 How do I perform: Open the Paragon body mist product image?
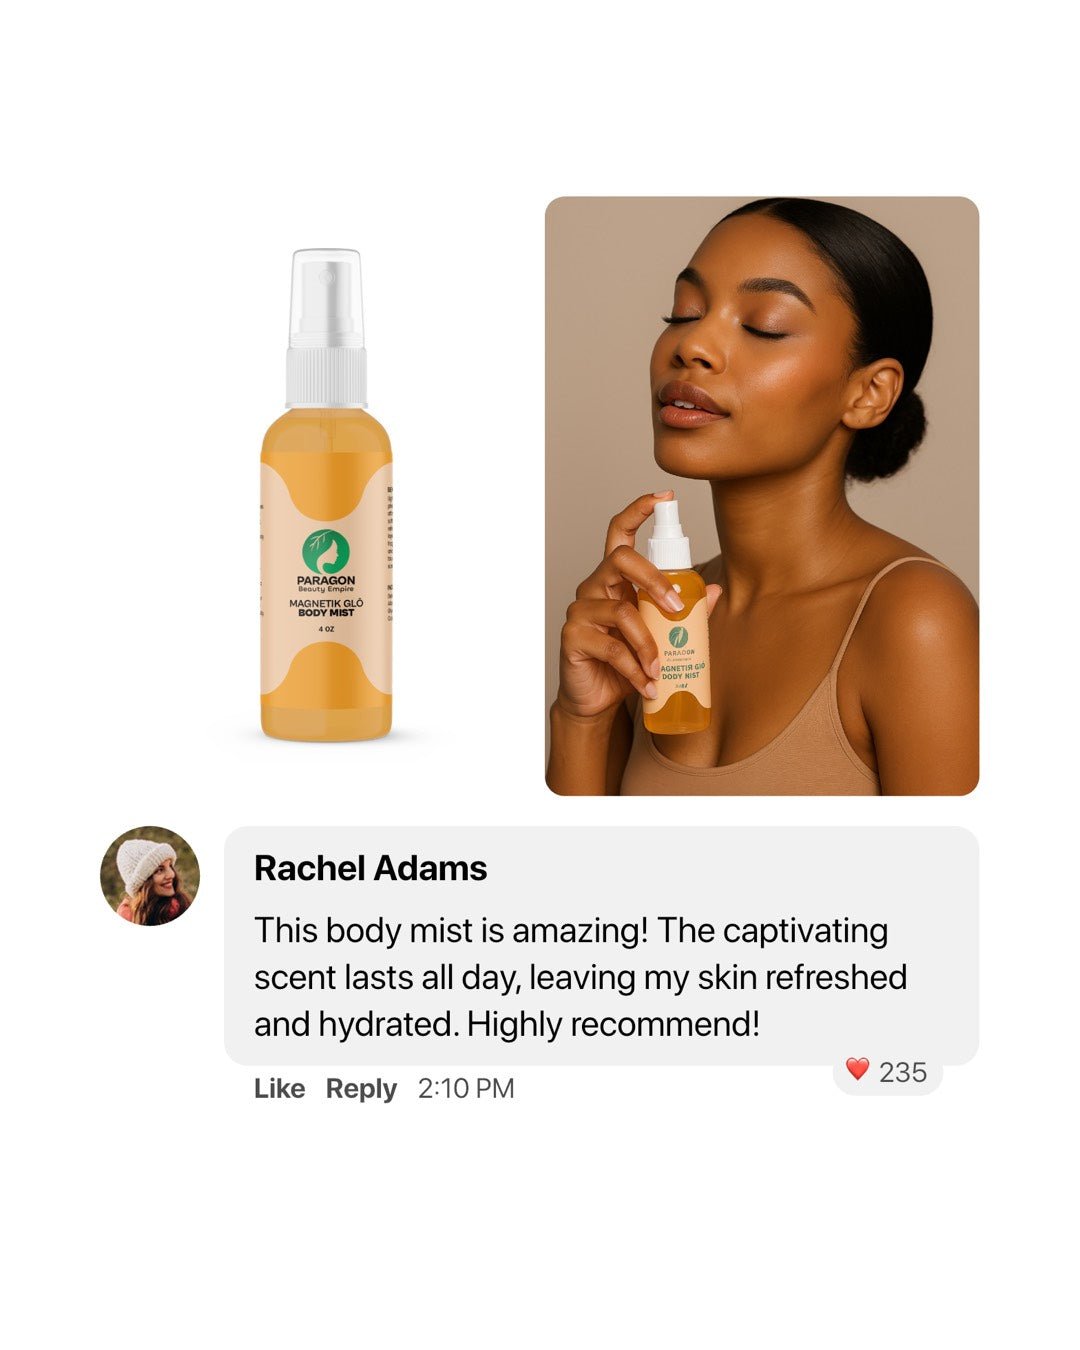tap(326, 495)
